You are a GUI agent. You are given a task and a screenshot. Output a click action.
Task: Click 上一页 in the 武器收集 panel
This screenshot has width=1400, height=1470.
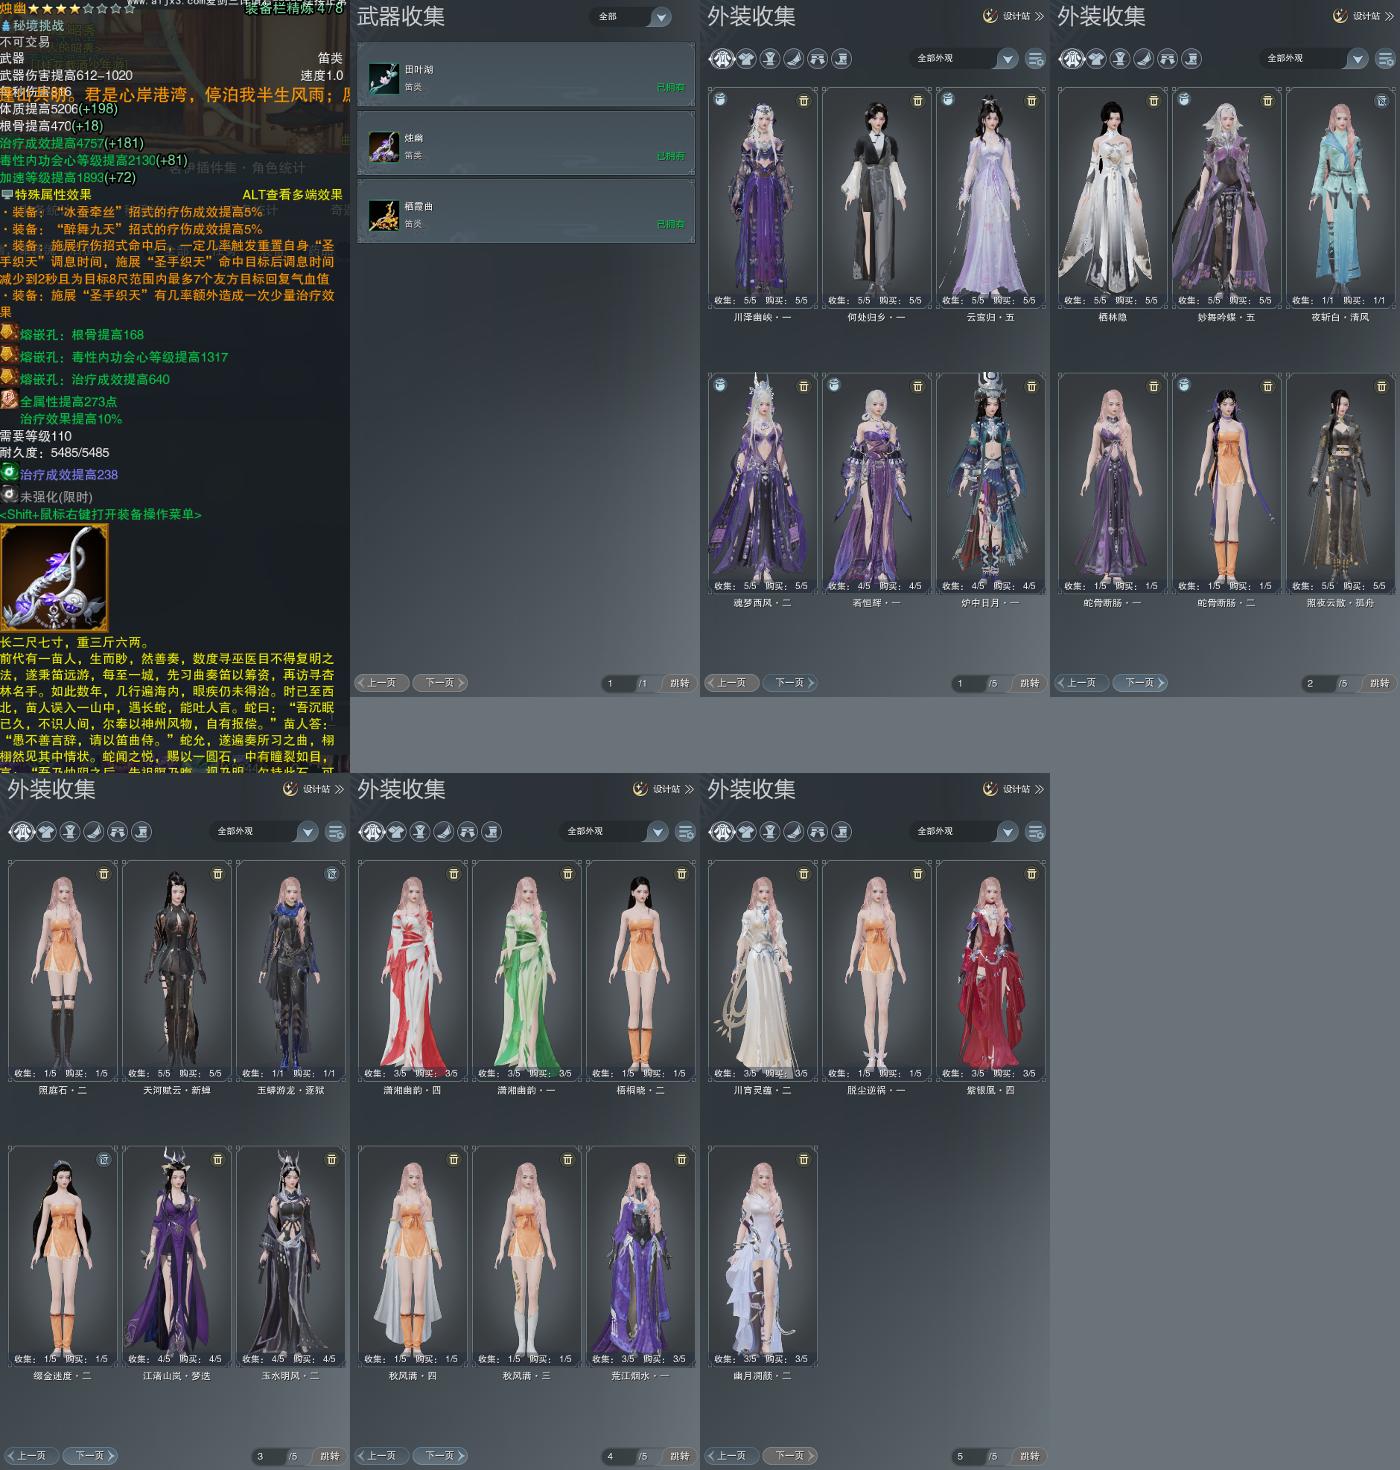(x=381, y=683)
